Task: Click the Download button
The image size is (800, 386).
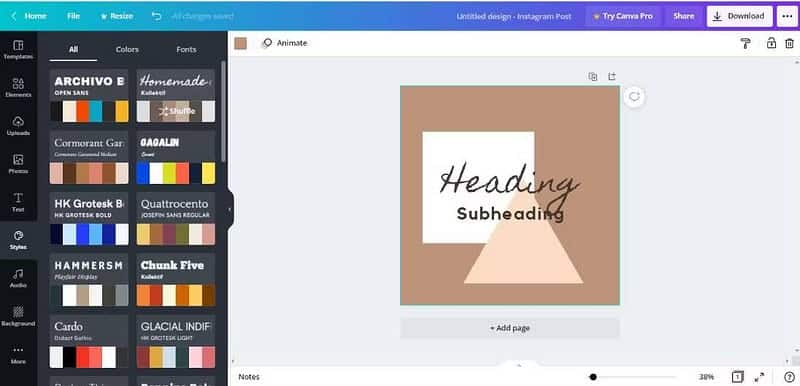Action: click(x=739, y=16)
